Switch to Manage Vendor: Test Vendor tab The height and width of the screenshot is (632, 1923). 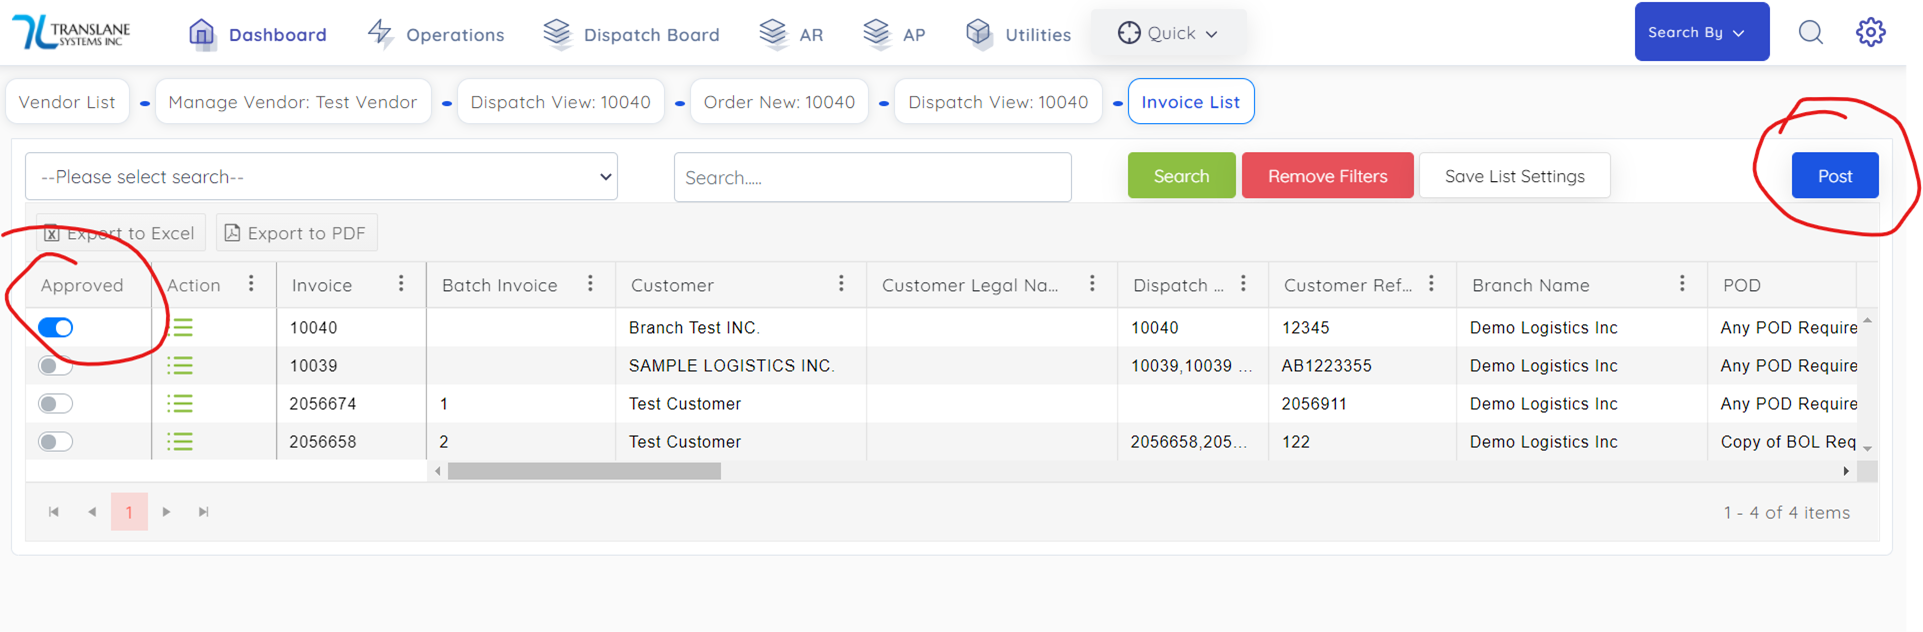pyautogui.click(x=292, y=102)
